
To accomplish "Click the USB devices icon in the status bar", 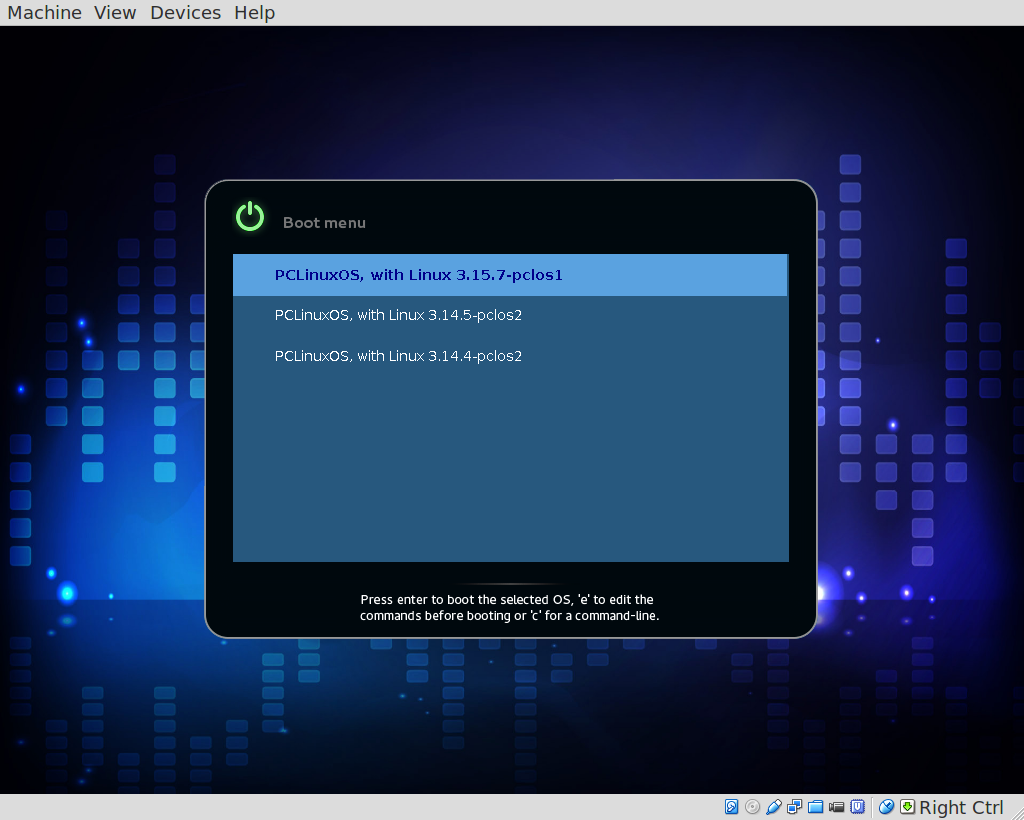I will tap(773, 807).
